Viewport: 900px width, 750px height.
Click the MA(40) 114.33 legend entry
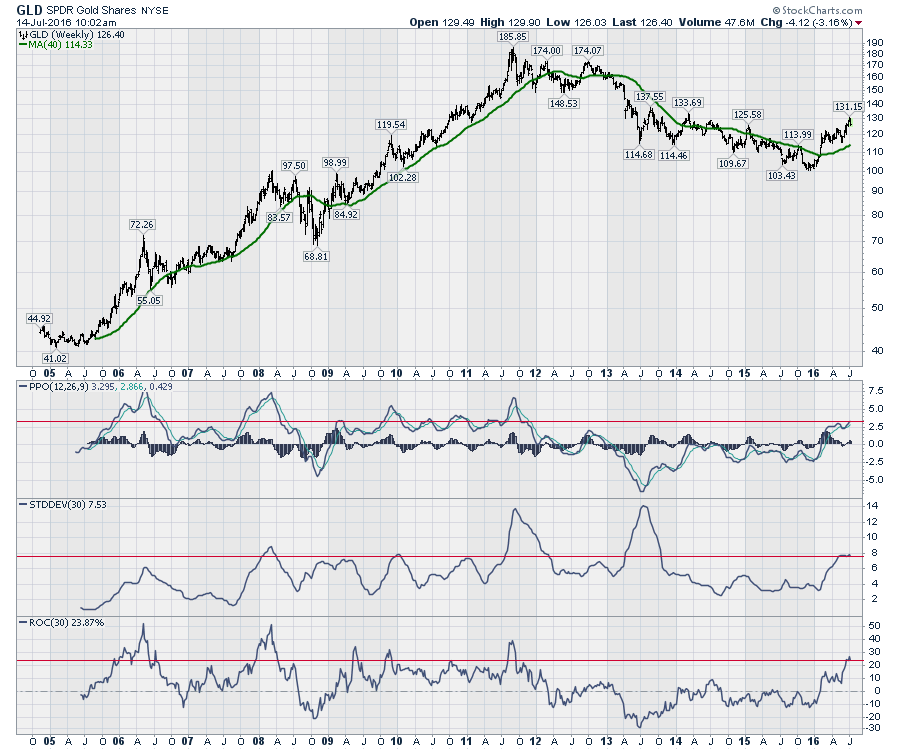(x=55, y=45)
